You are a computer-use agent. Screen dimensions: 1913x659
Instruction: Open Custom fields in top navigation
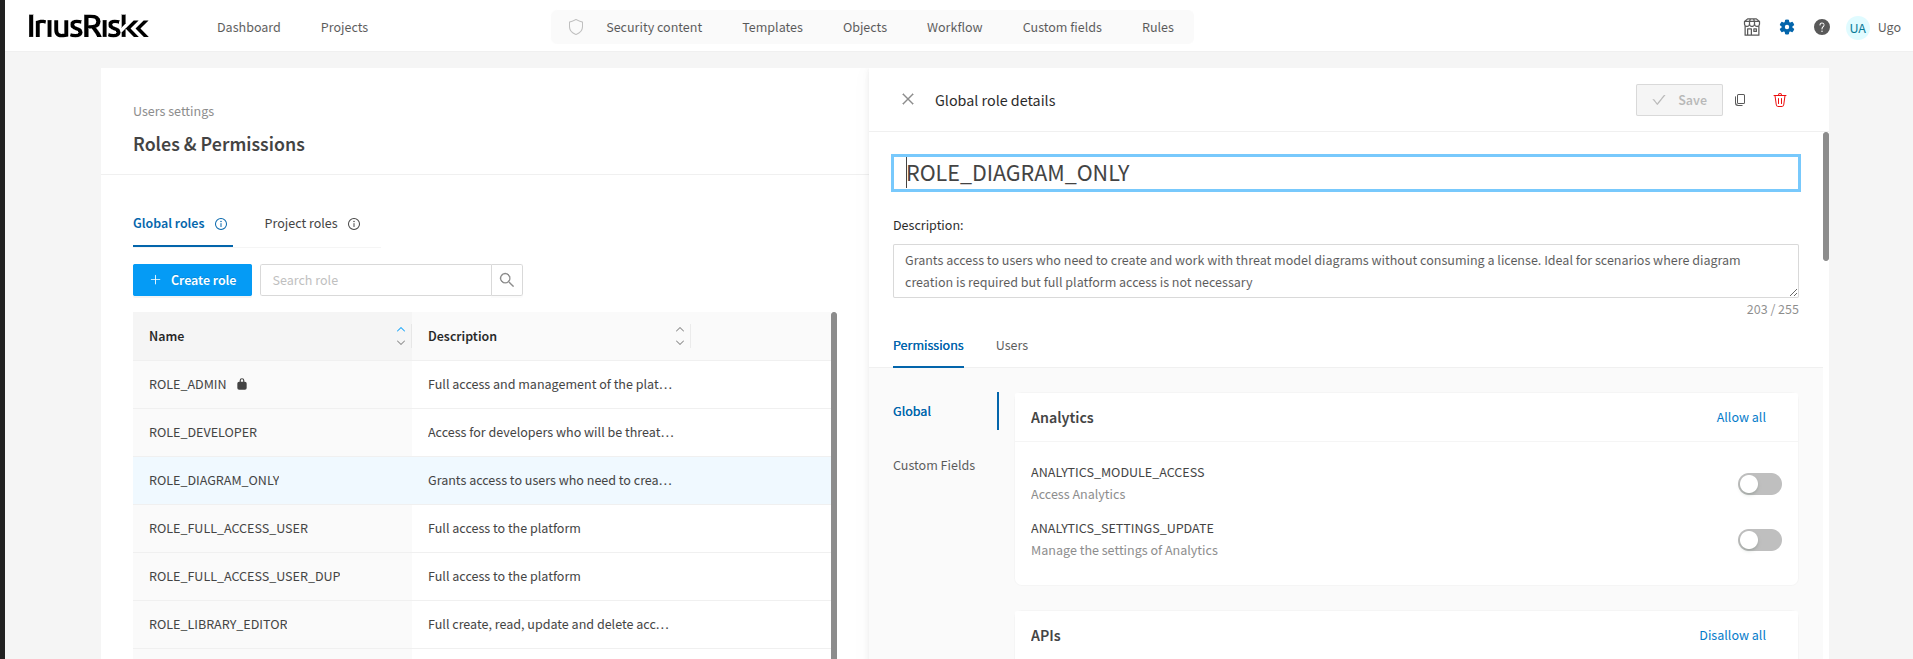click(x=1062, y=27)
